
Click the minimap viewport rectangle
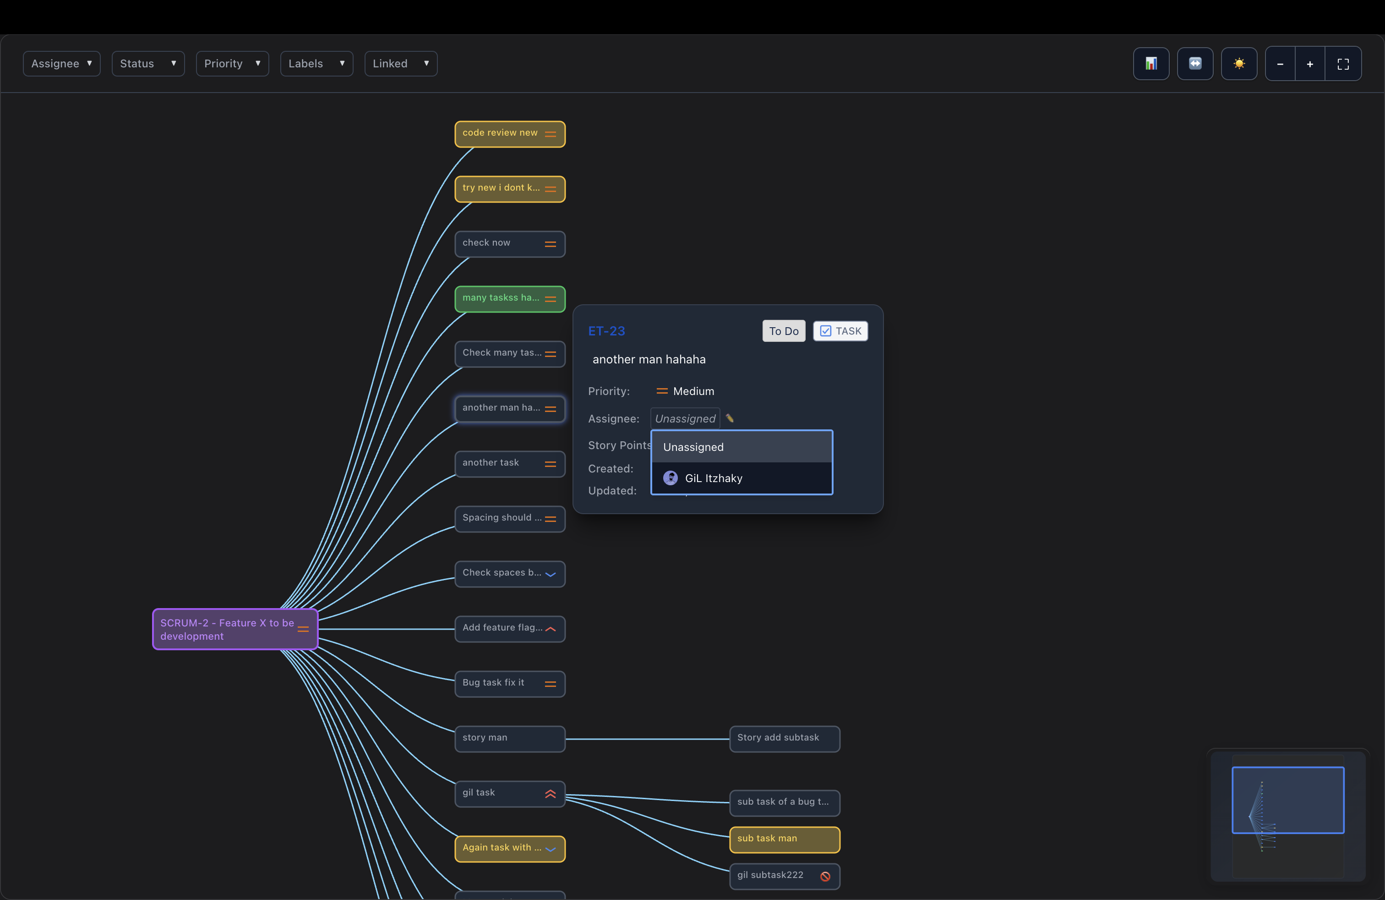(x=1288, y=800)
